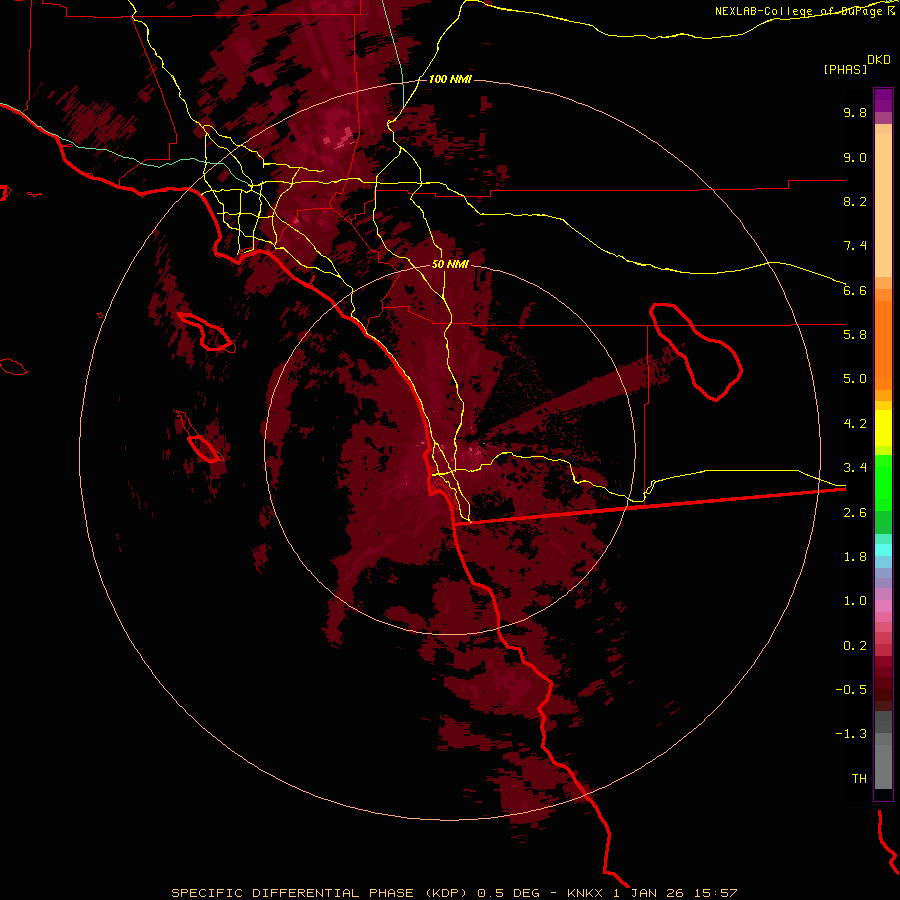
Task: Select the 0.2 value on the color scale
Action: coord(855,645)
